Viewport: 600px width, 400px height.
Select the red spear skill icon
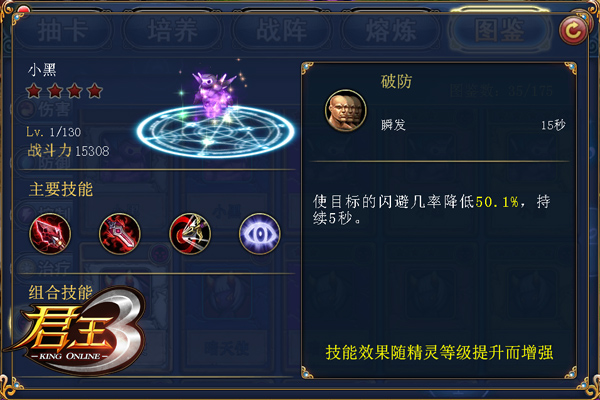click(x=50, y=234)
